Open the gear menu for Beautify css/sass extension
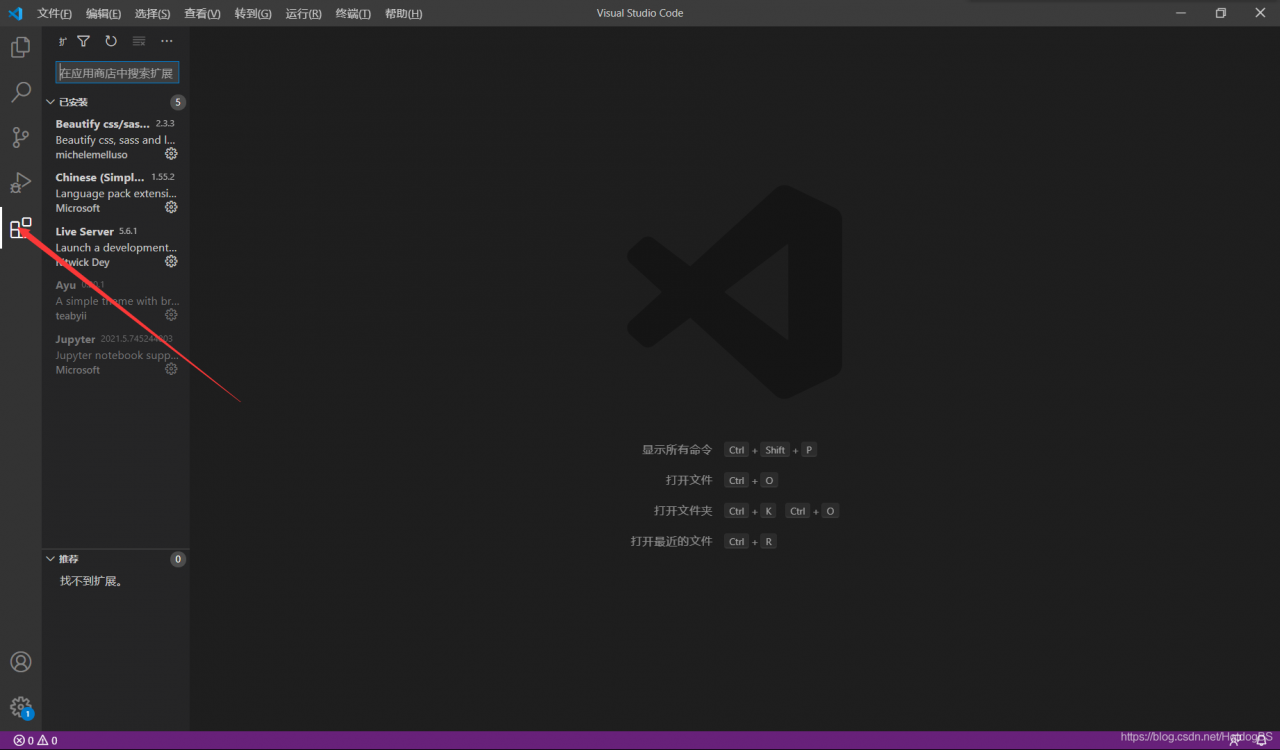Image resolution: width=1280 pixels, height=750 pixels. 171,154
